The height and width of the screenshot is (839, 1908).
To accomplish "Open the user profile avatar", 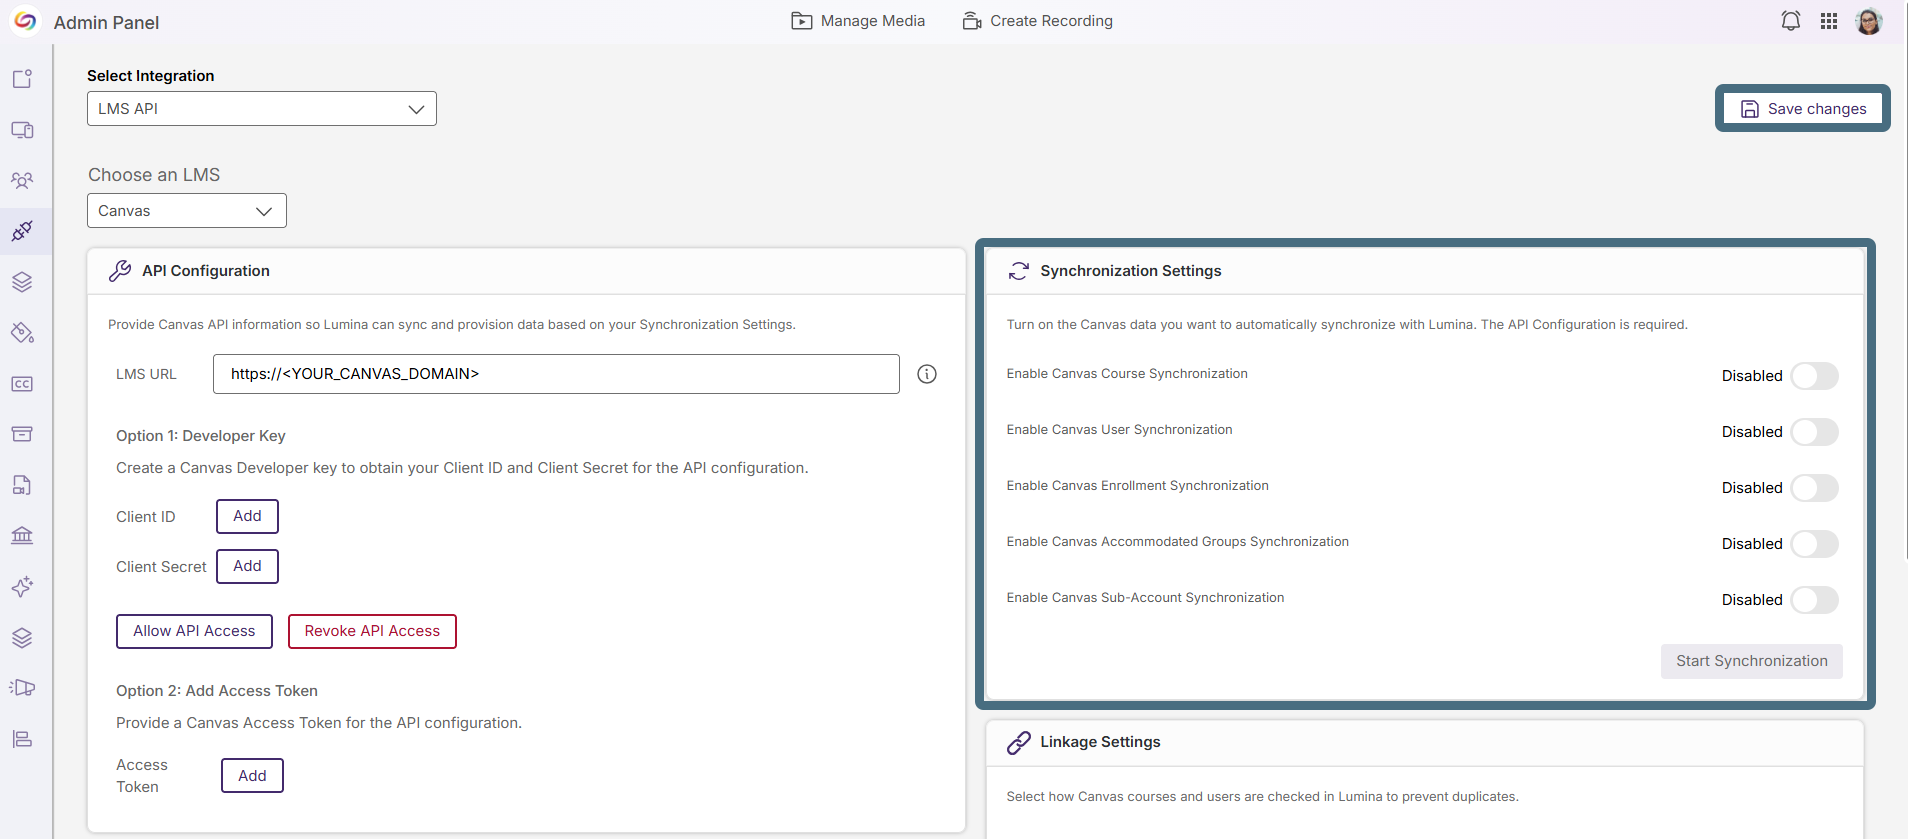I will (x=1869, y=21).
